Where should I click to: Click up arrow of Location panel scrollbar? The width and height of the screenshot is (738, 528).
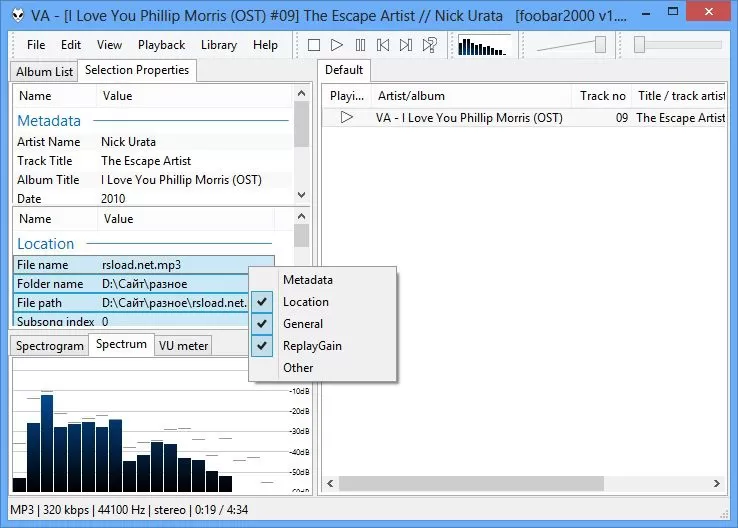coord(302,216)
